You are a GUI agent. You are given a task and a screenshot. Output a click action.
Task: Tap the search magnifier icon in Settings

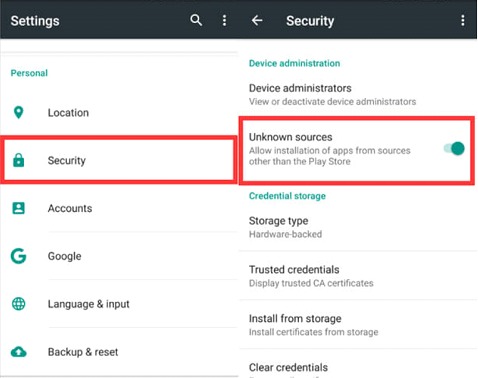(x=196, y=20)
